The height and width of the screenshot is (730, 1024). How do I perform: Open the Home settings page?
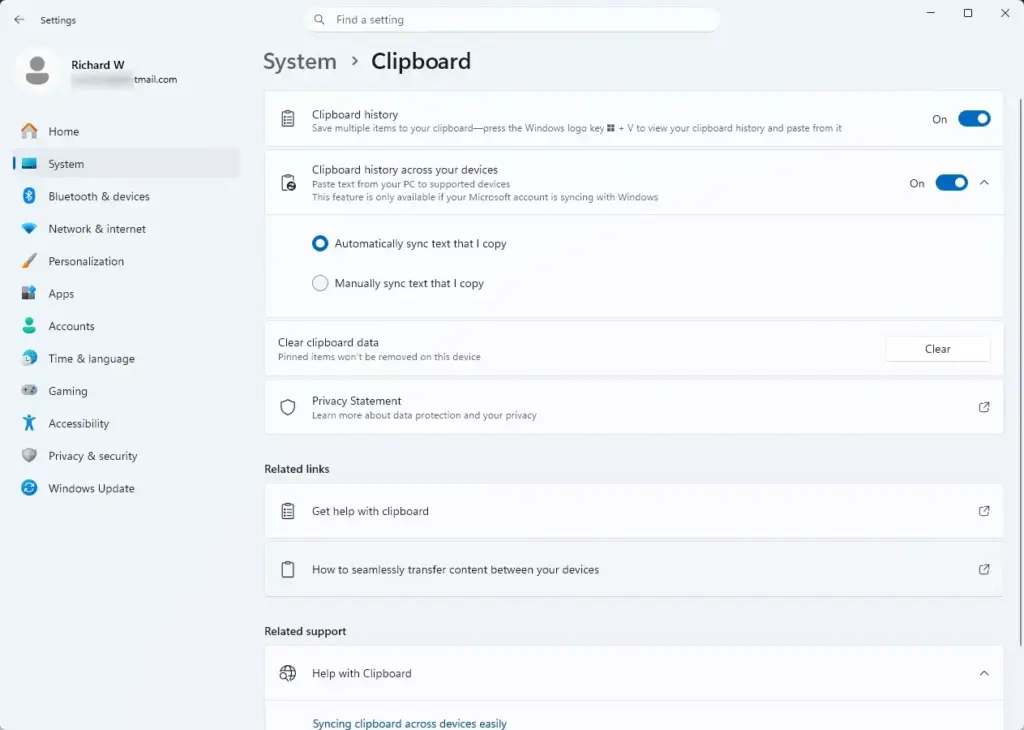(x=127, y=131)
